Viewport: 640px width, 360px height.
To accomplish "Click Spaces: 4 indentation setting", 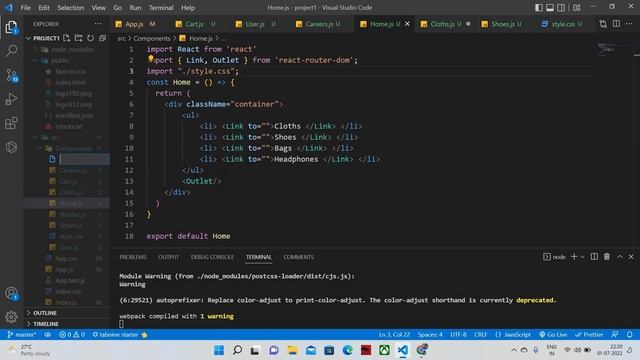I will [x=430, y=334].
